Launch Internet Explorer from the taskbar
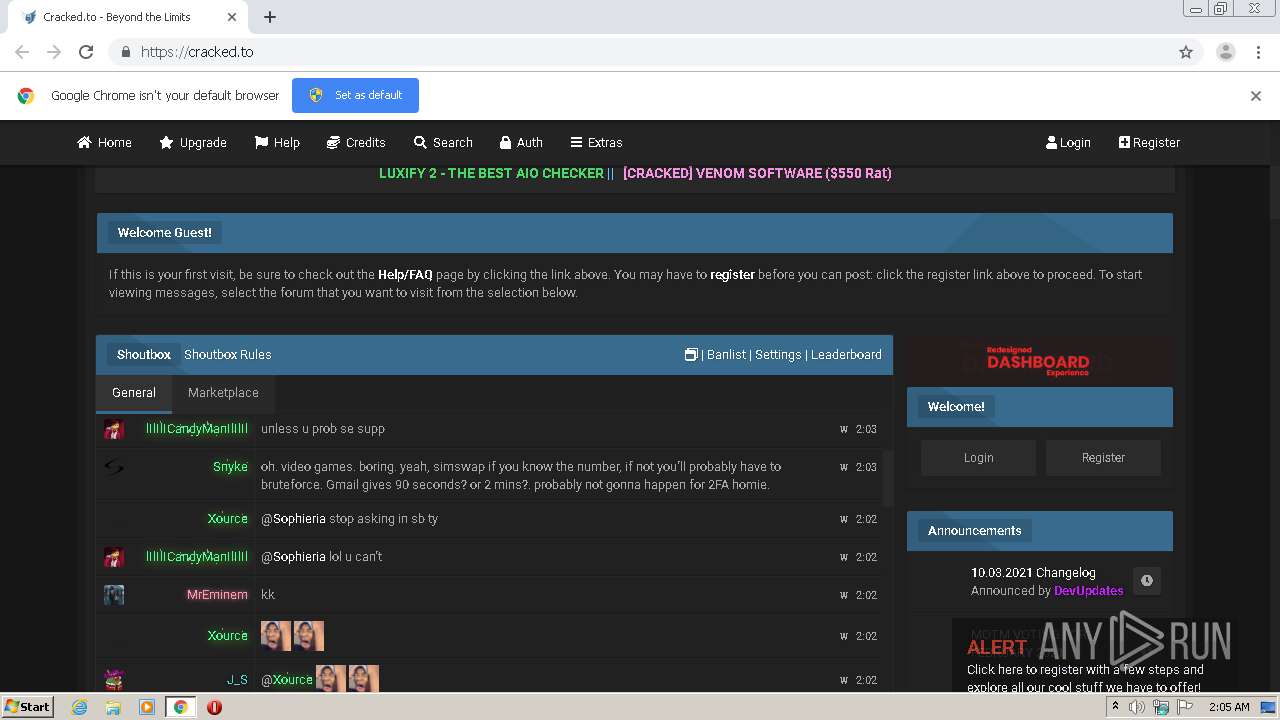1280x720 pixels. click(x=79, y=707)
